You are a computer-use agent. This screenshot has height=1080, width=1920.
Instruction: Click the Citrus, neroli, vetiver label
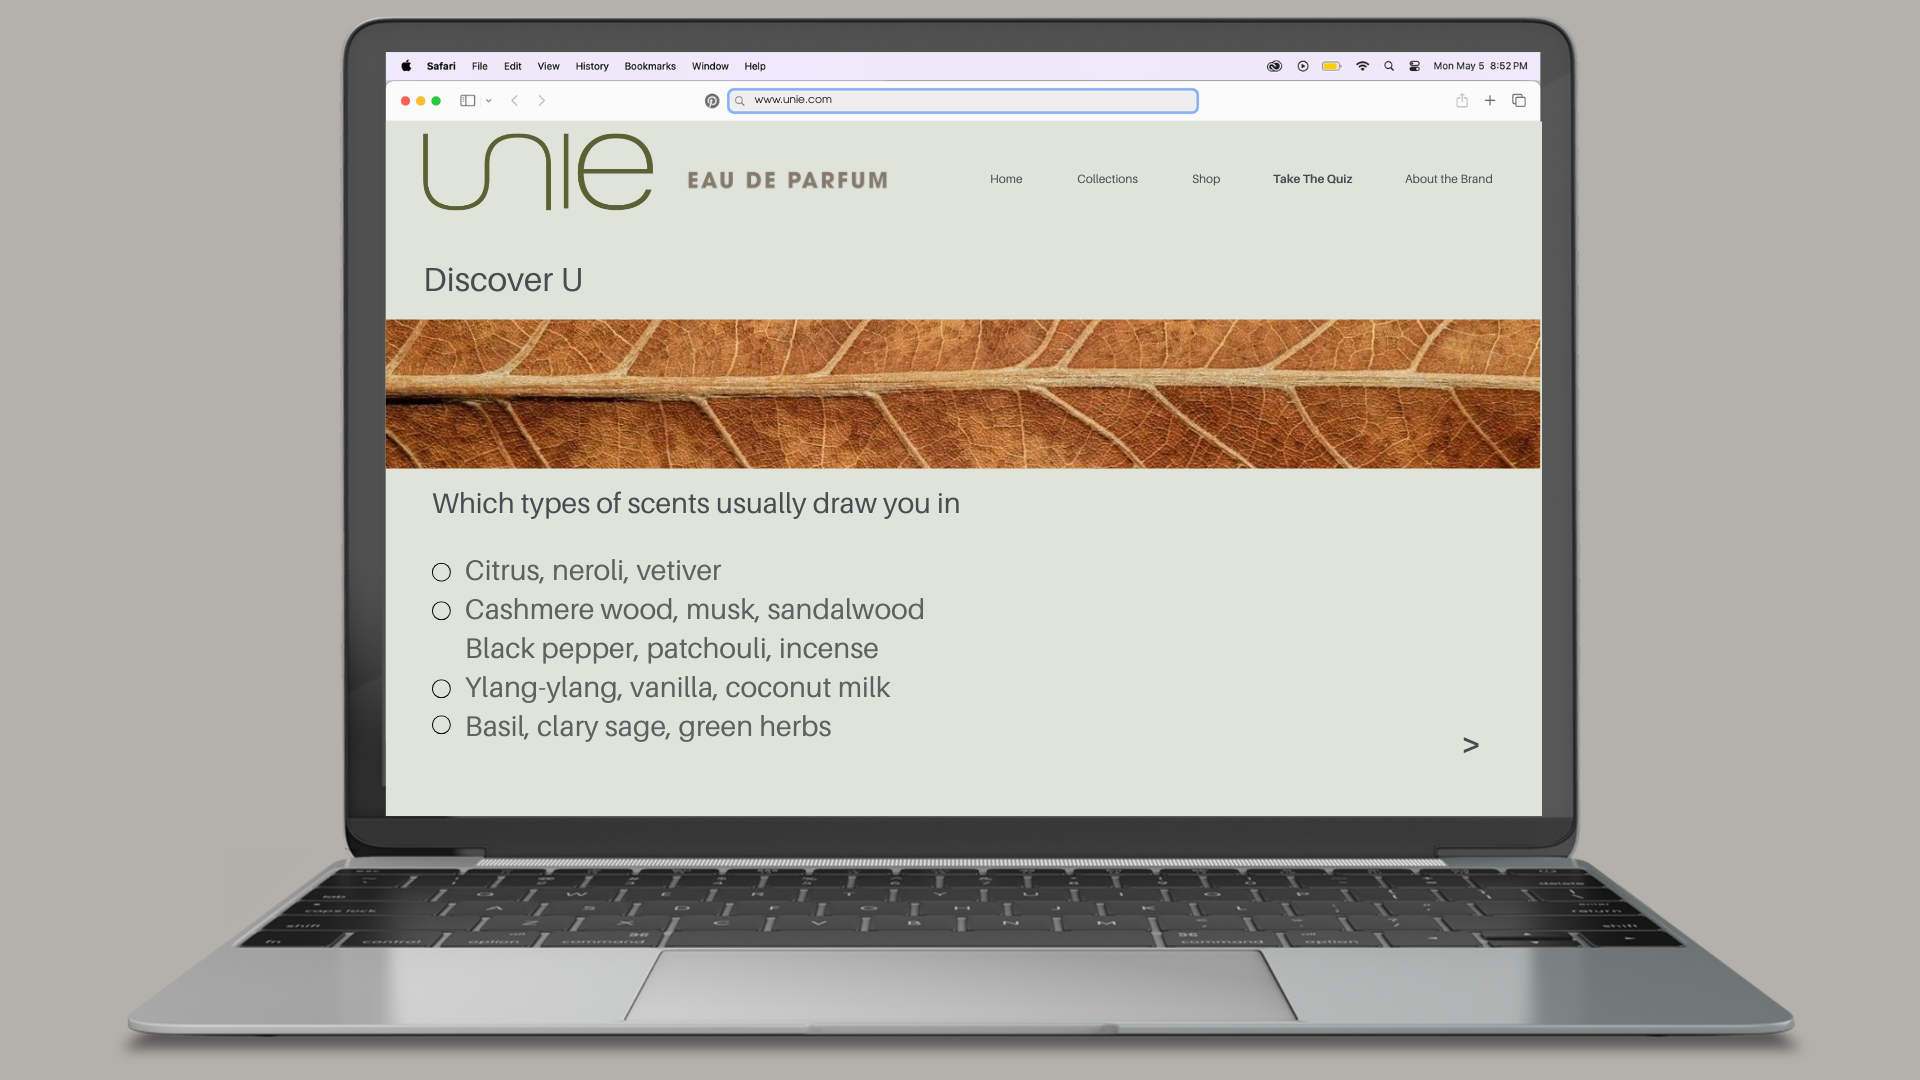click(x=592, y=571)
